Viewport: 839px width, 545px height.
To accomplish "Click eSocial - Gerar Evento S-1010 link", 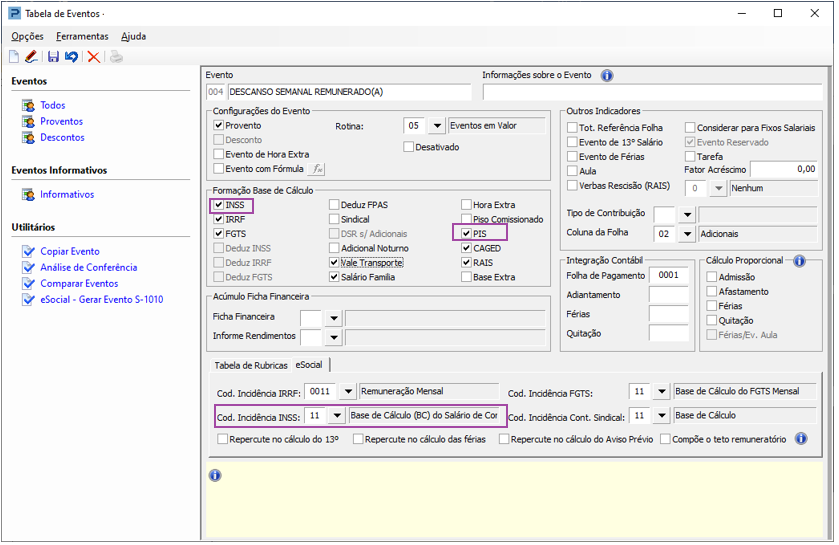I will 102,300.
